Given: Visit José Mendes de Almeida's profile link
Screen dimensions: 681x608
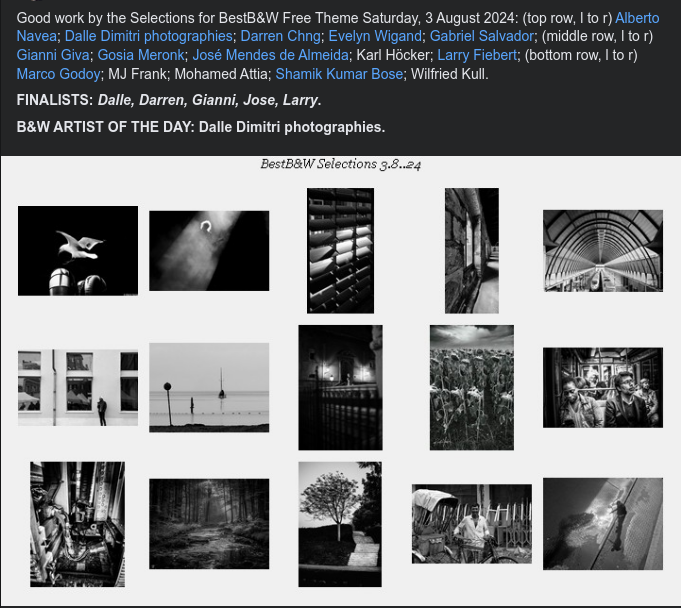Looking at the screenshot, I should 271,55.
